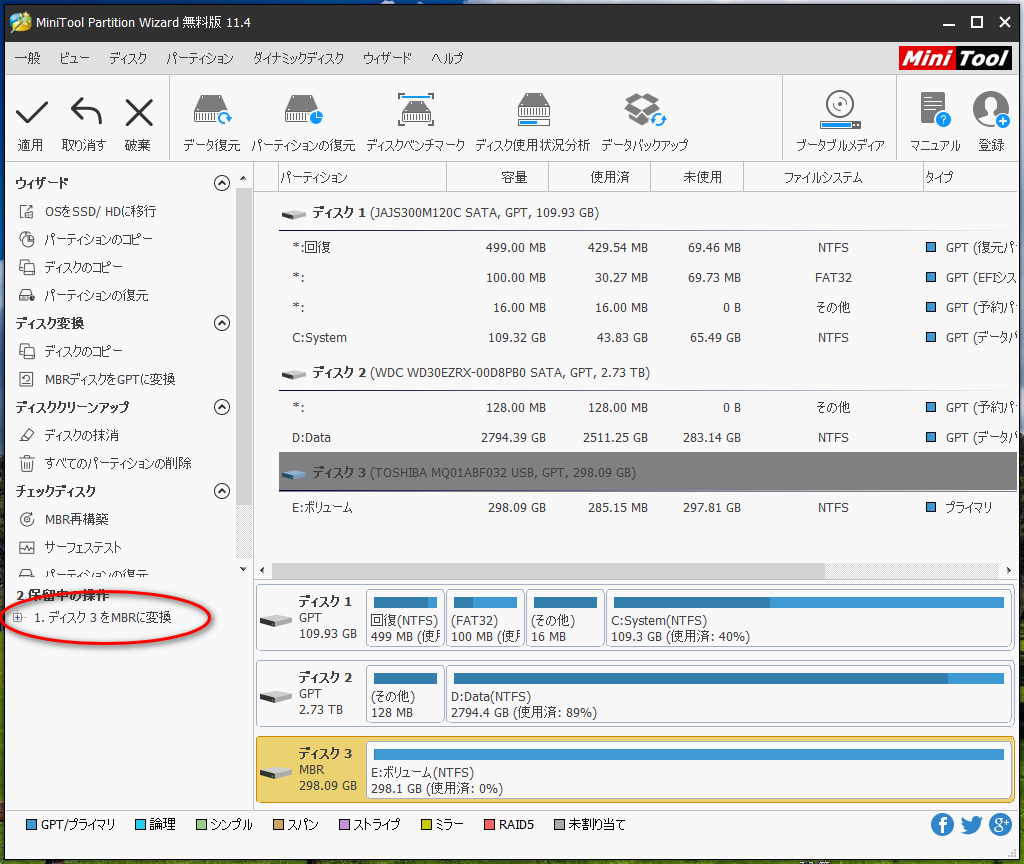The width and height of the screenshot is (1024, 864).
Task: Collapse the ディスク変換 section
Action: (222, 323)
